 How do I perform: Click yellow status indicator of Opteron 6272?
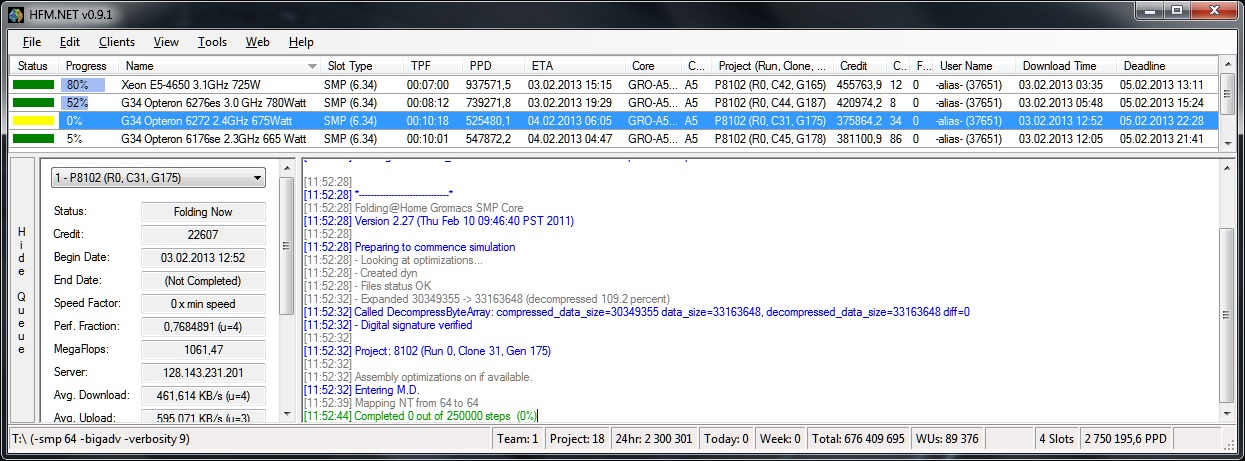point(33,121)
